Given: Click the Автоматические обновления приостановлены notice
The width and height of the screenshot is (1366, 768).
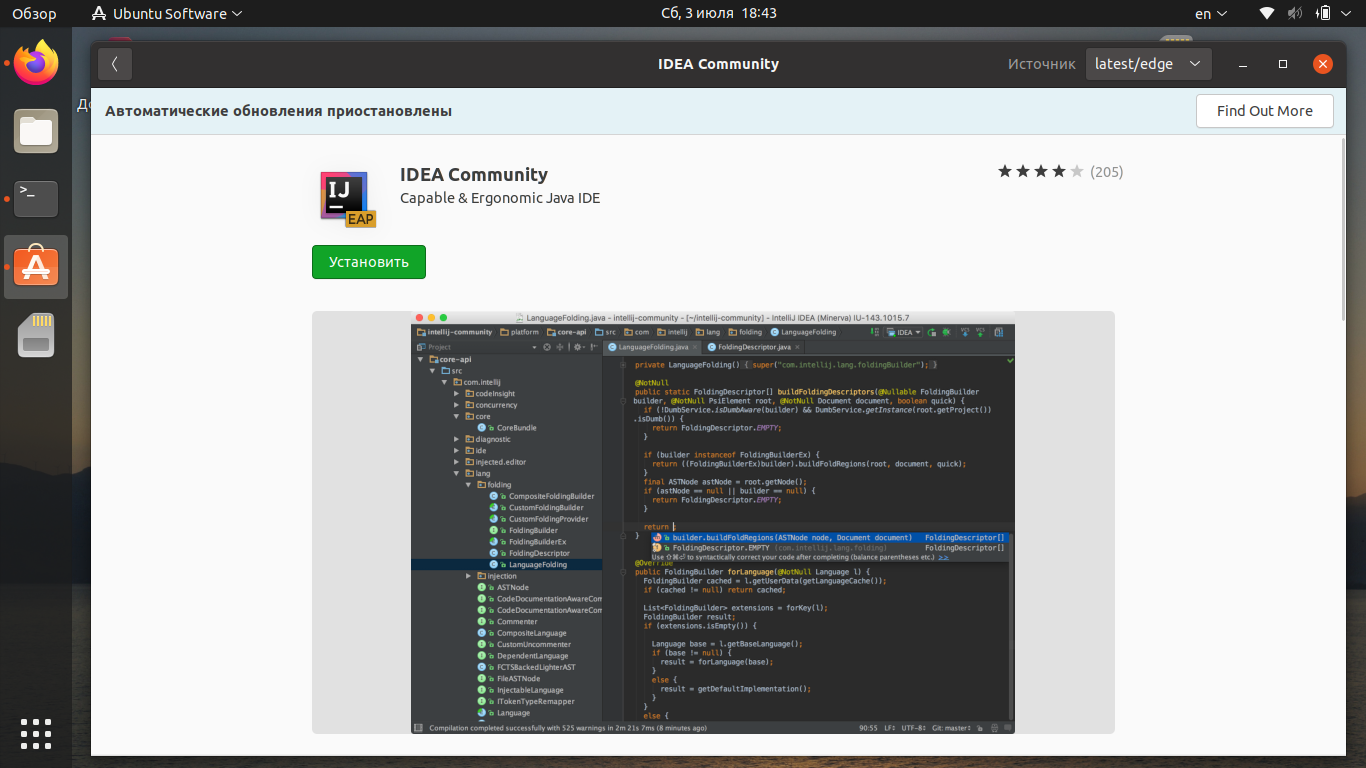Looking at the screenshot, I should coord(278,111).
